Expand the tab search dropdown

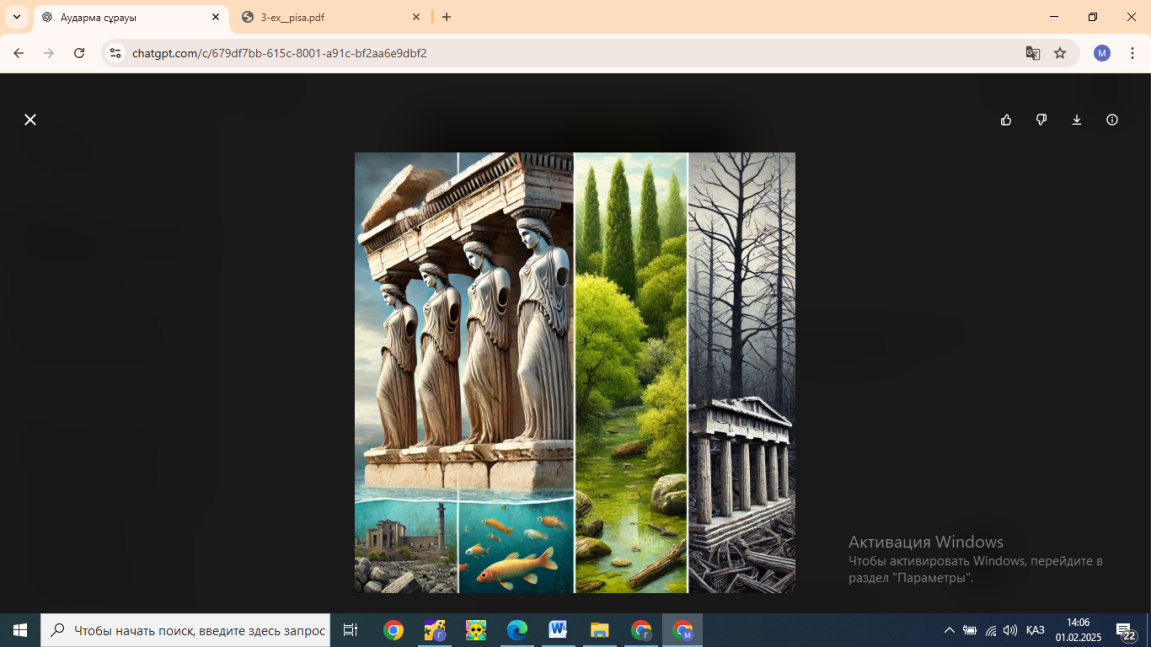pyautogui.click(x=16, y=17)
